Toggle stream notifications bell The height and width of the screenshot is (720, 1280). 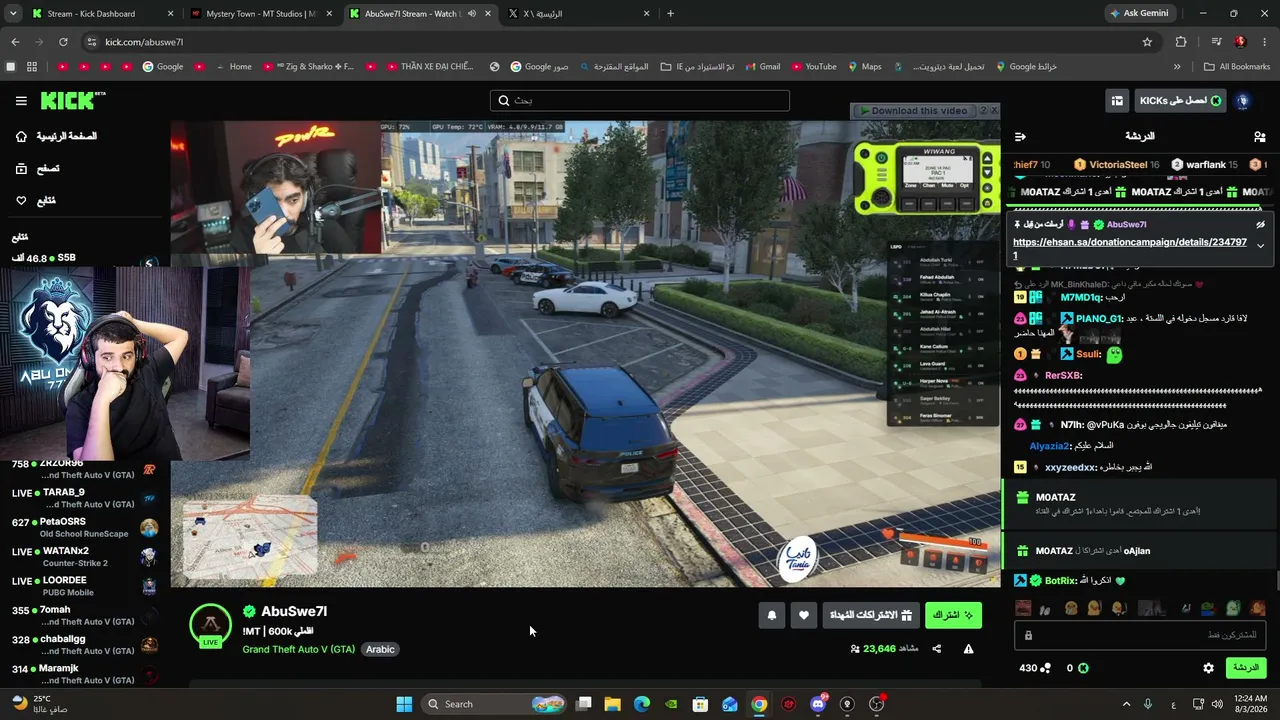click(x=772, y=615)
